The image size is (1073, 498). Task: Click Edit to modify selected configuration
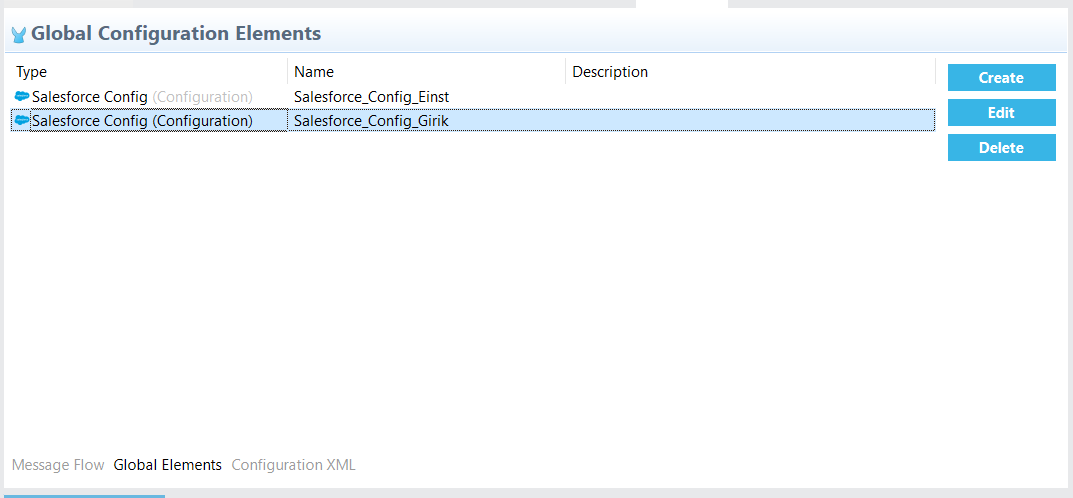tap(1001, 112)
